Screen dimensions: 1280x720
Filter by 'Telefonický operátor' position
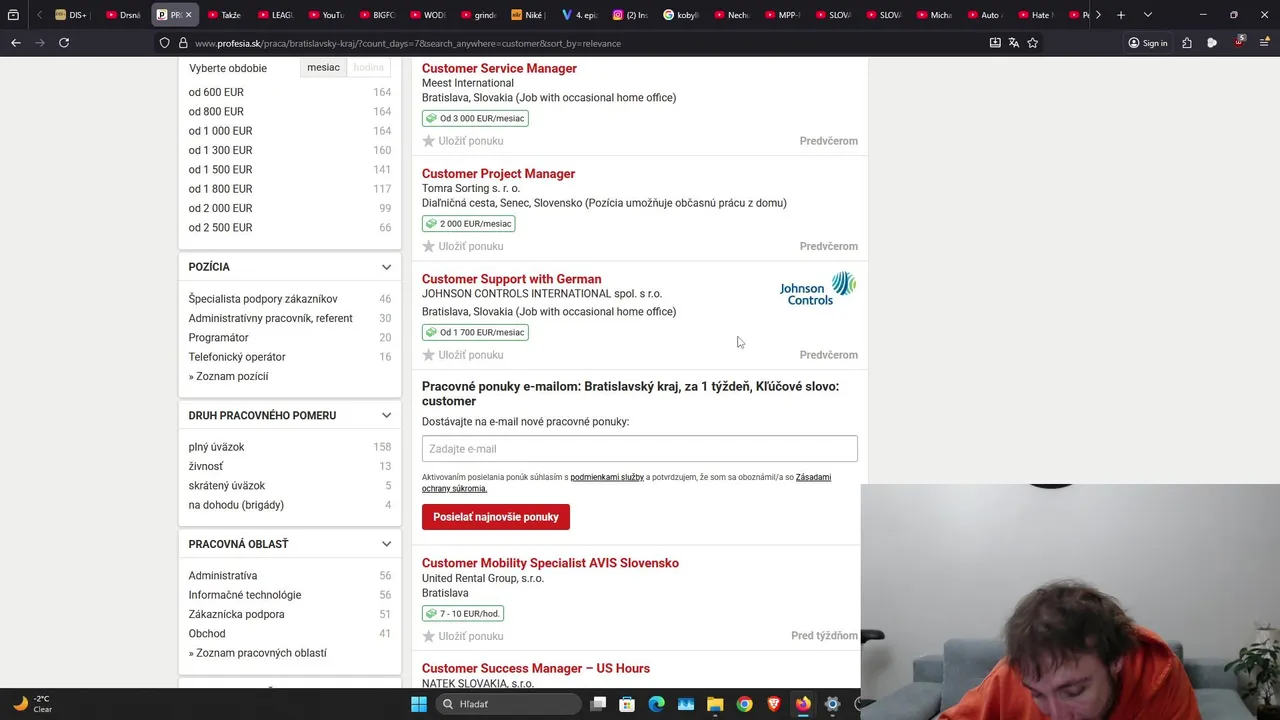click(237, 357)
